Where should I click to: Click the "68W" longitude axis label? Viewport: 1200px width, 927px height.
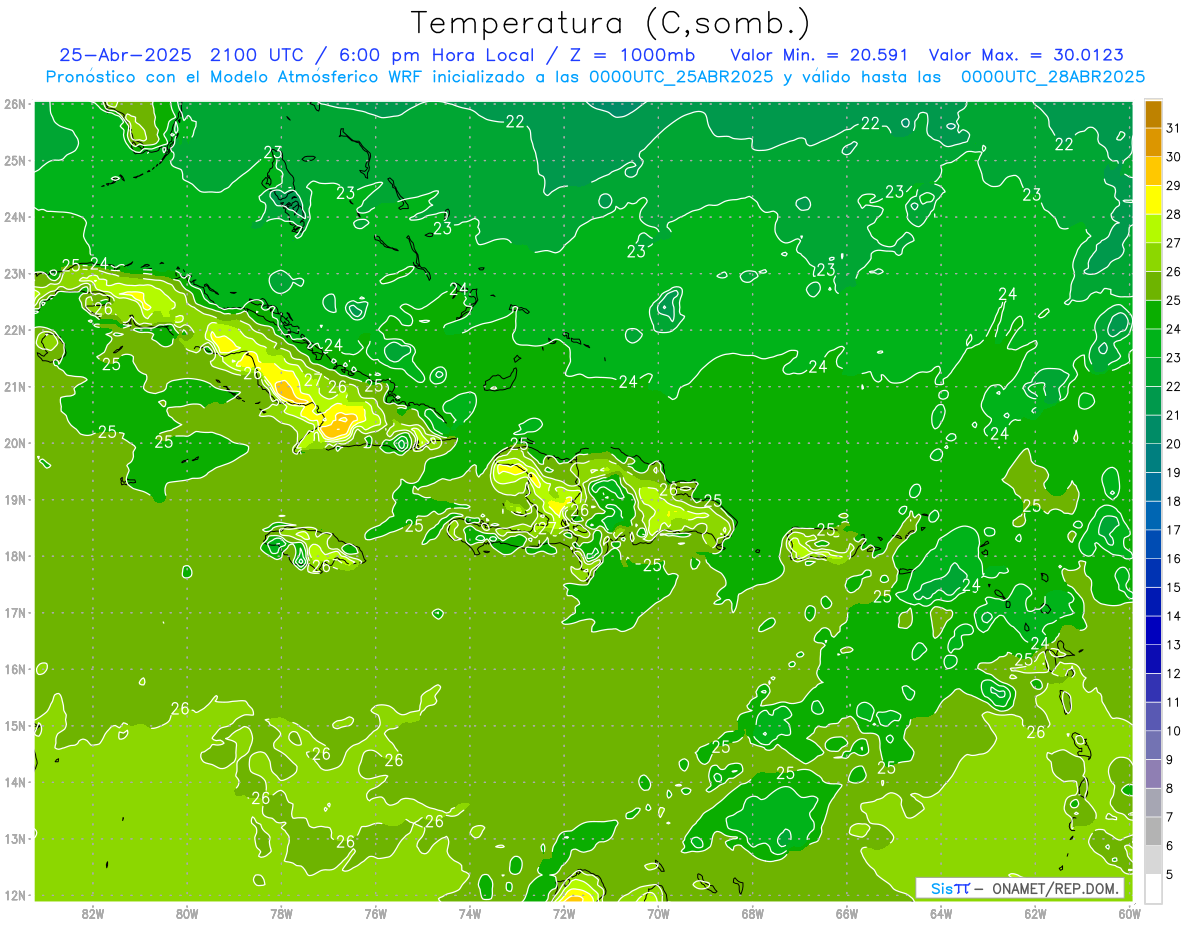753,913
